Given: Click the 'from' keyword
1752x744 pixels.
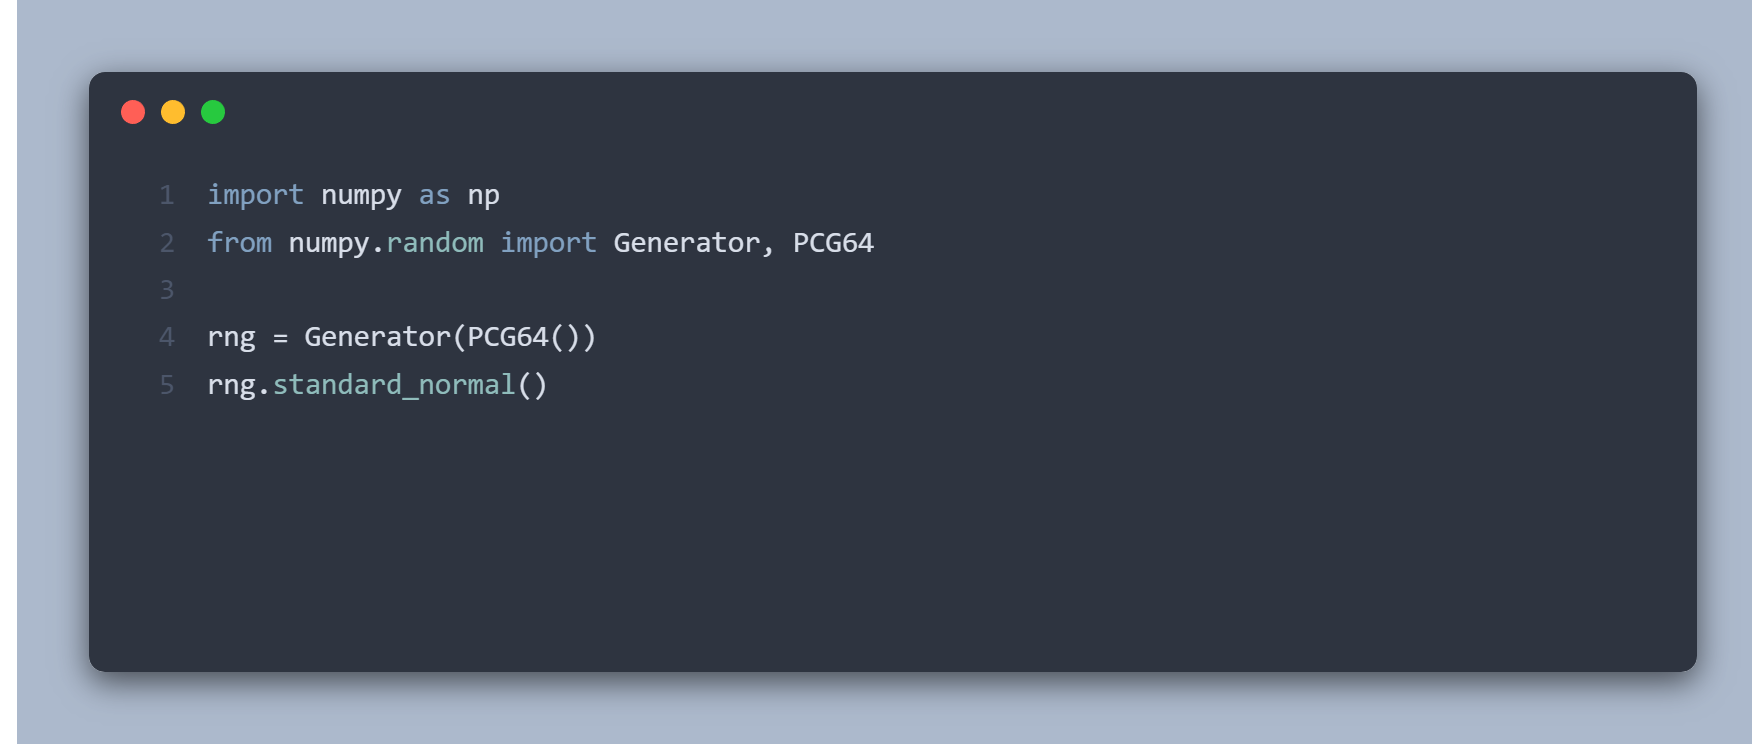Looking at the screenshot, I should coord(239,243).
